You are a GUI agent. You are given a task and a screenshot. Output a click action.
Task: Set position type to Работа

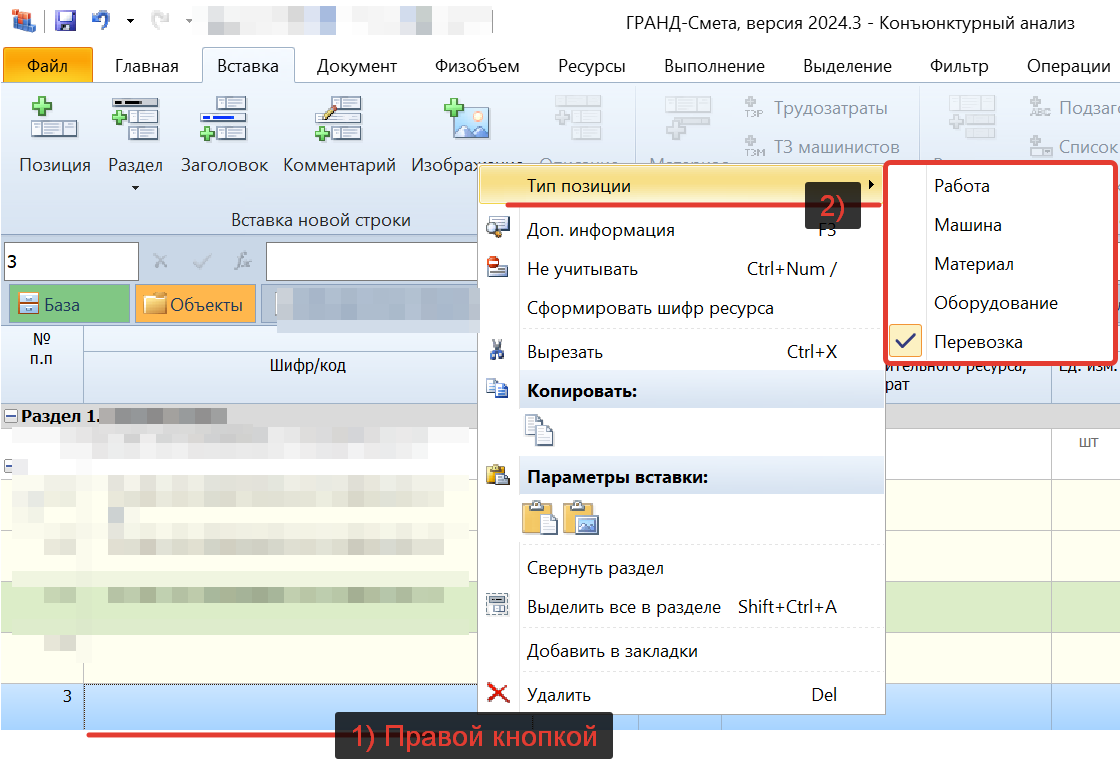click(999, 186)
